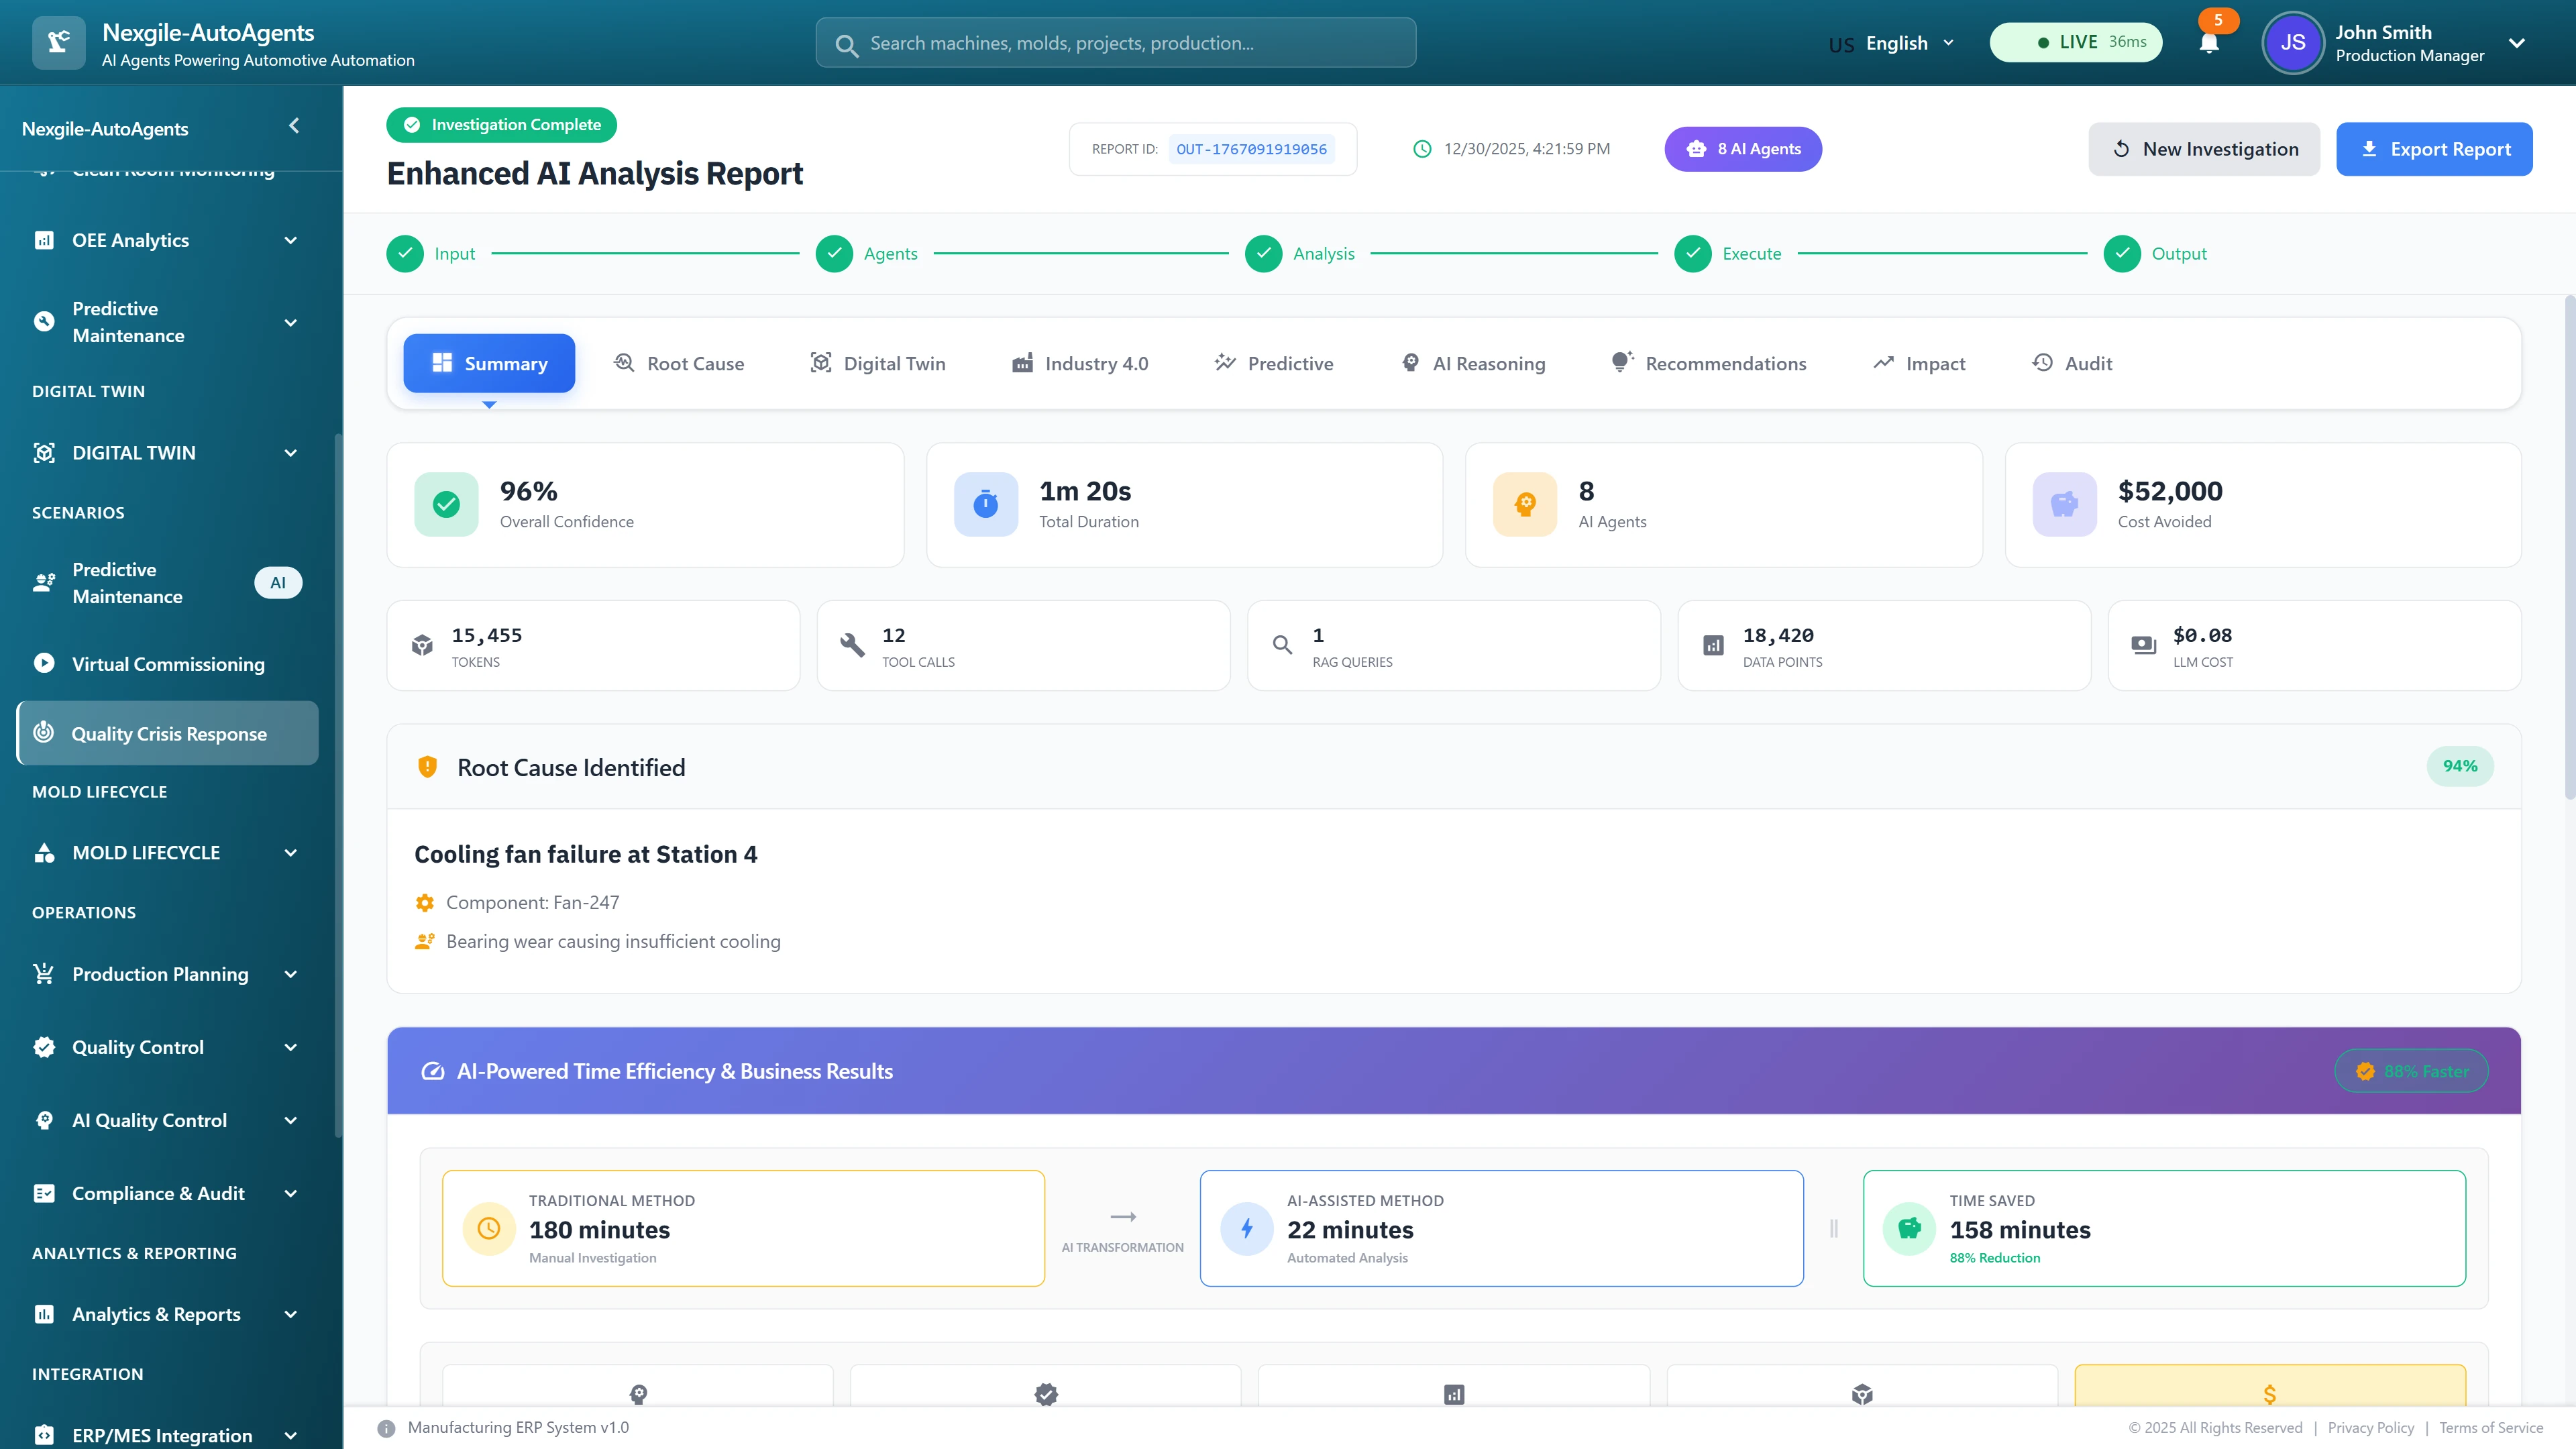Open the notifications bell with 5 alerts
Screen dimensions: 2576x1449
click(x=2209, y=42)
